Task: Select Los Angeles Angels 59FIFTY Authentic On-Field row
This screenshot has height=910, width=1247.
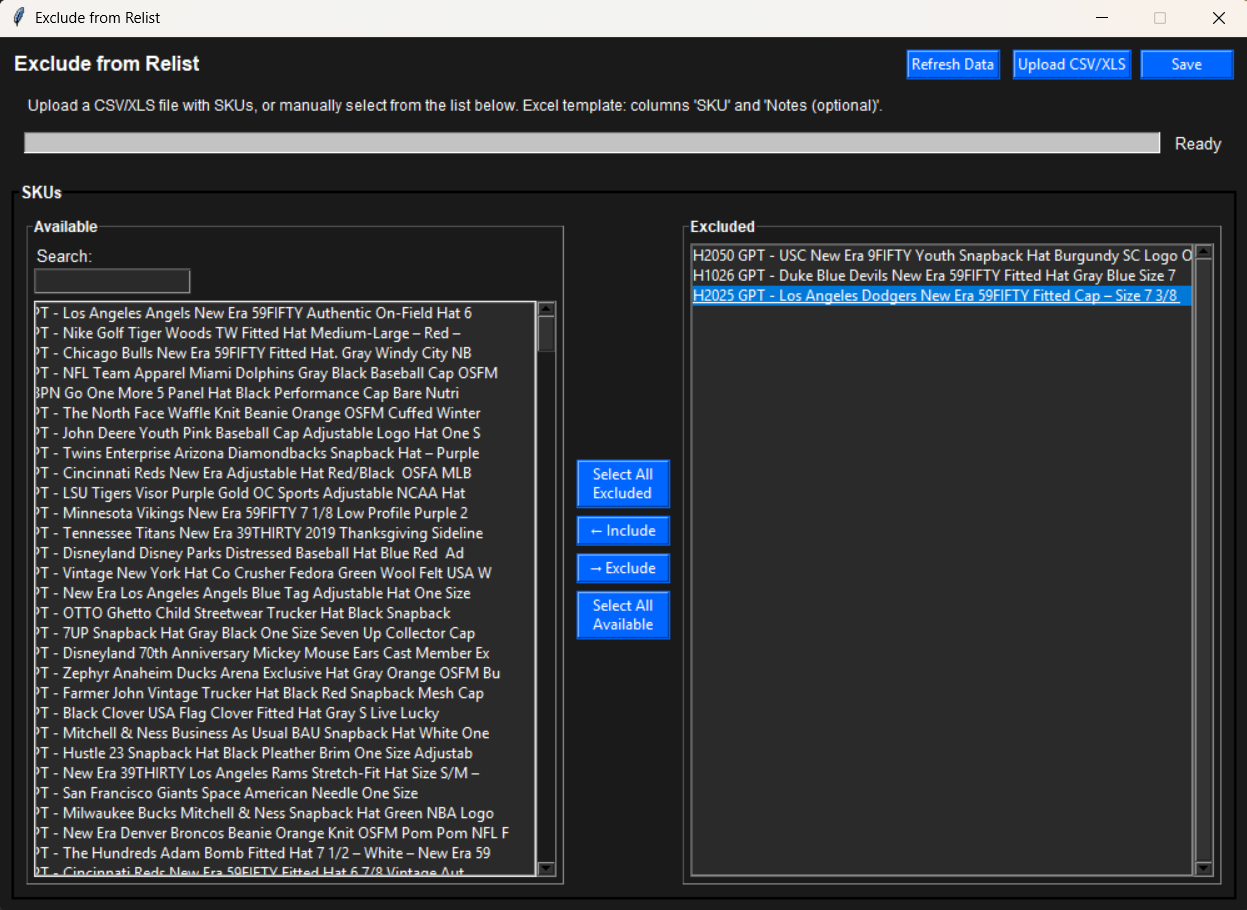Action: (x=286, y=313)
